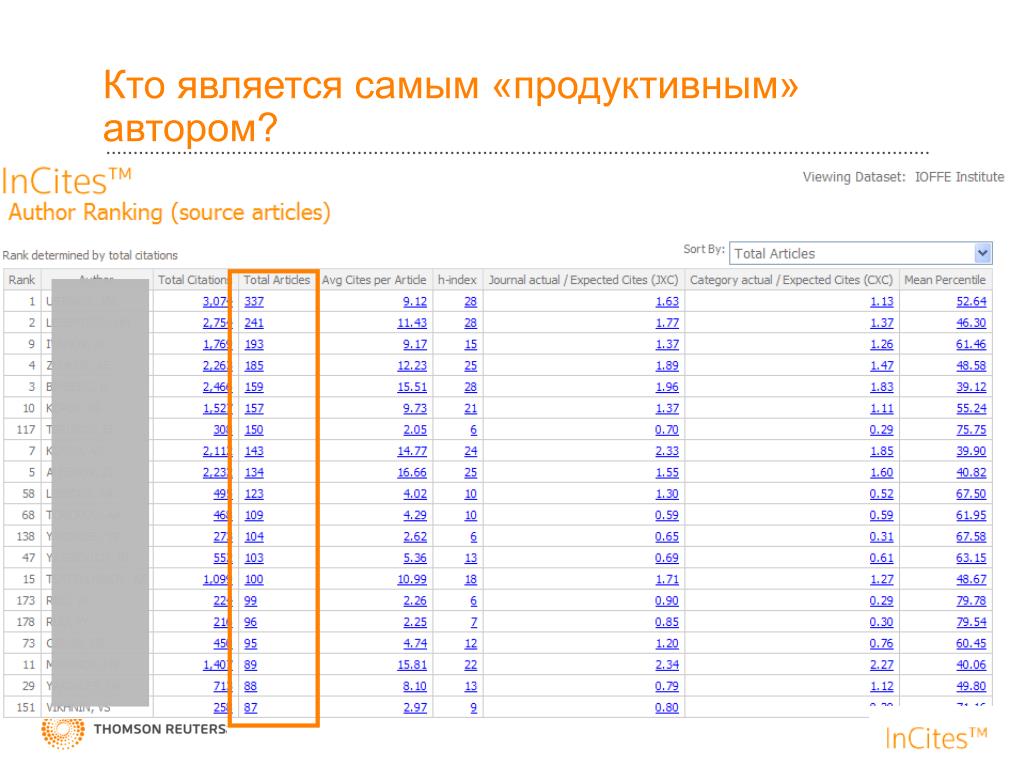Viewport: 1024px width, 768px height.
Task: Open the 67.58 mean percentile link
Action: [x=971, y=537]
